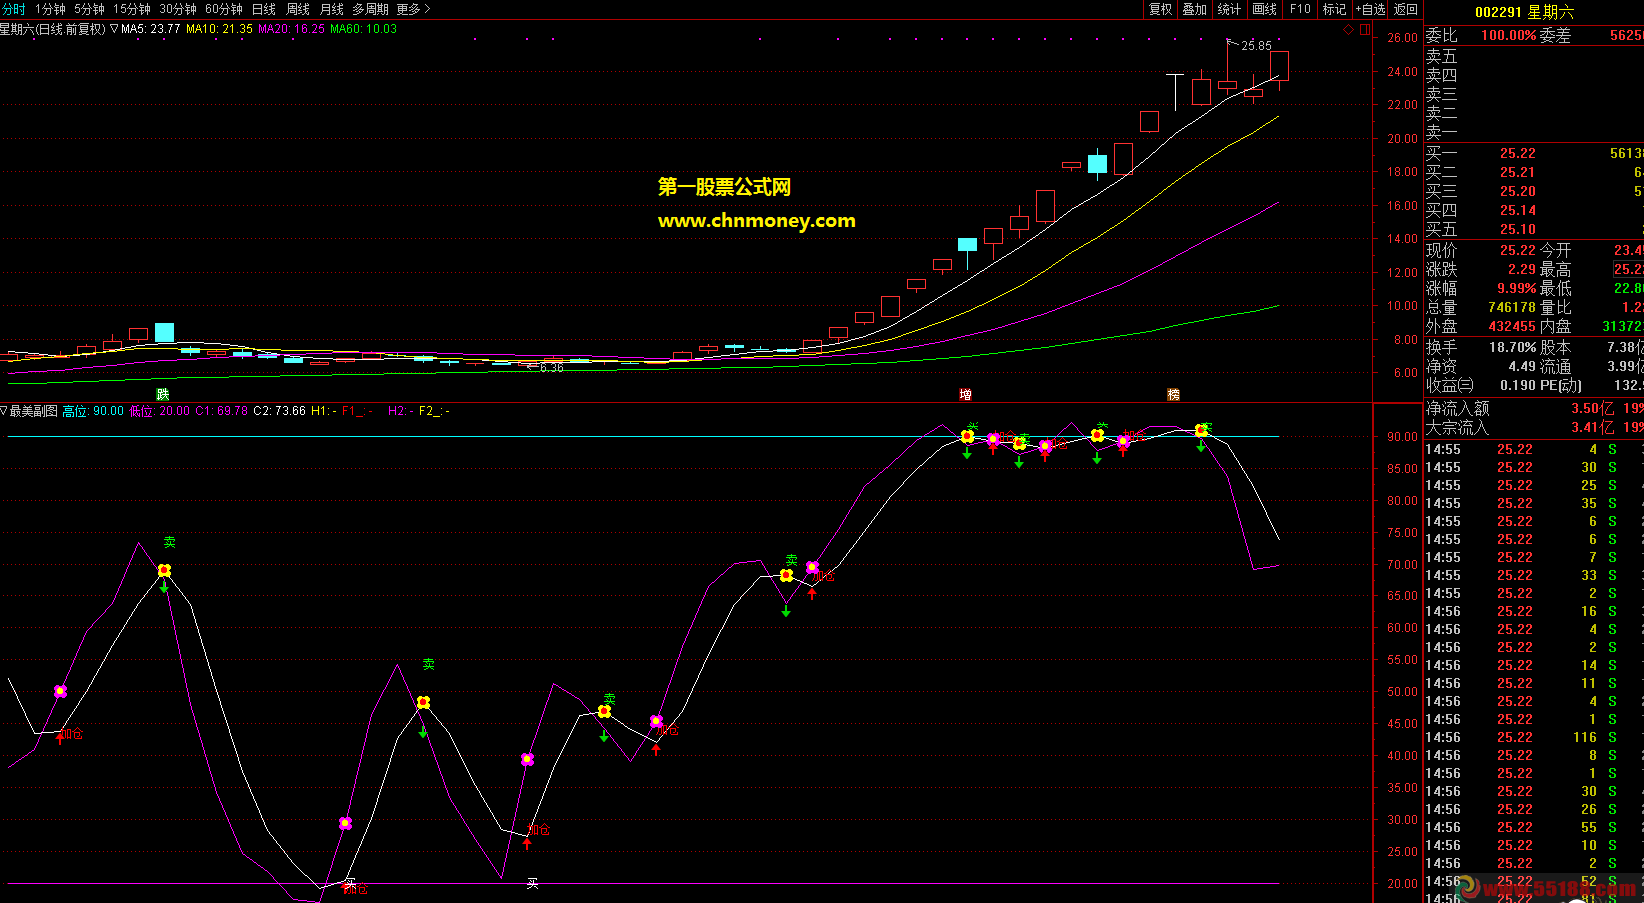1644x903 pixels.
Task: Click the 榜 marker on timeline
Action: (x=1173, y=394)
